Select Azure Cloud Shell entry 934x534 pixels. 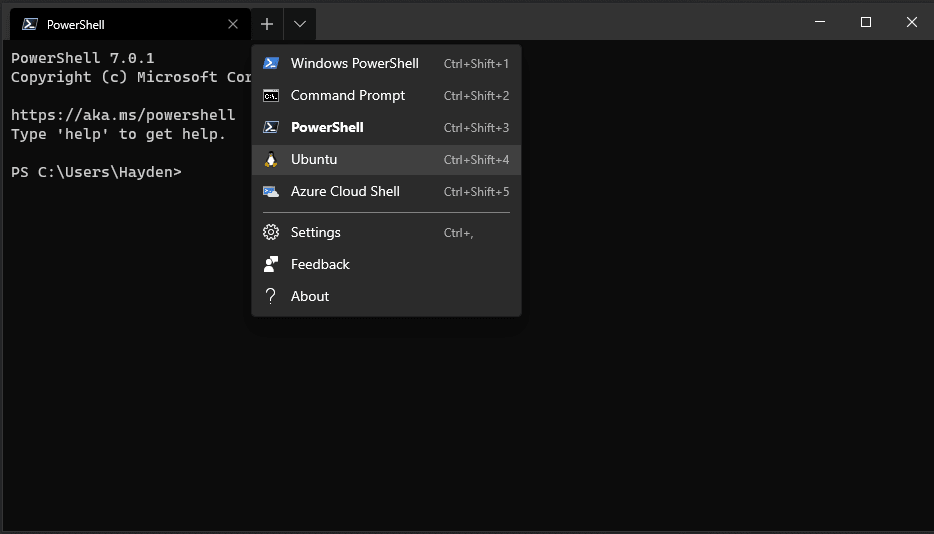pos(386,191)
